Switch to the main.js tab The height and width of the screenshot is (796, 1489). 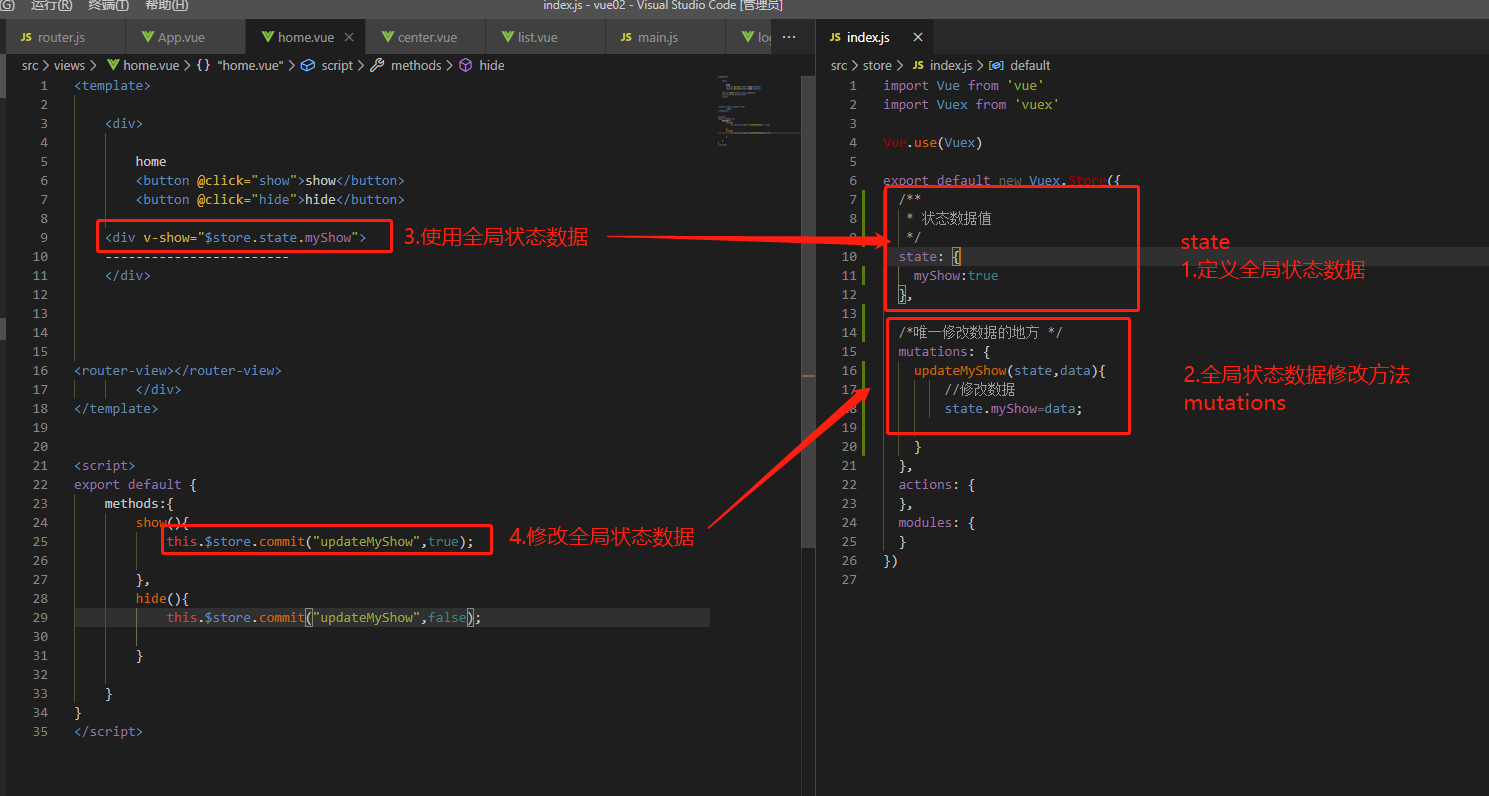[x=665, y=37]
